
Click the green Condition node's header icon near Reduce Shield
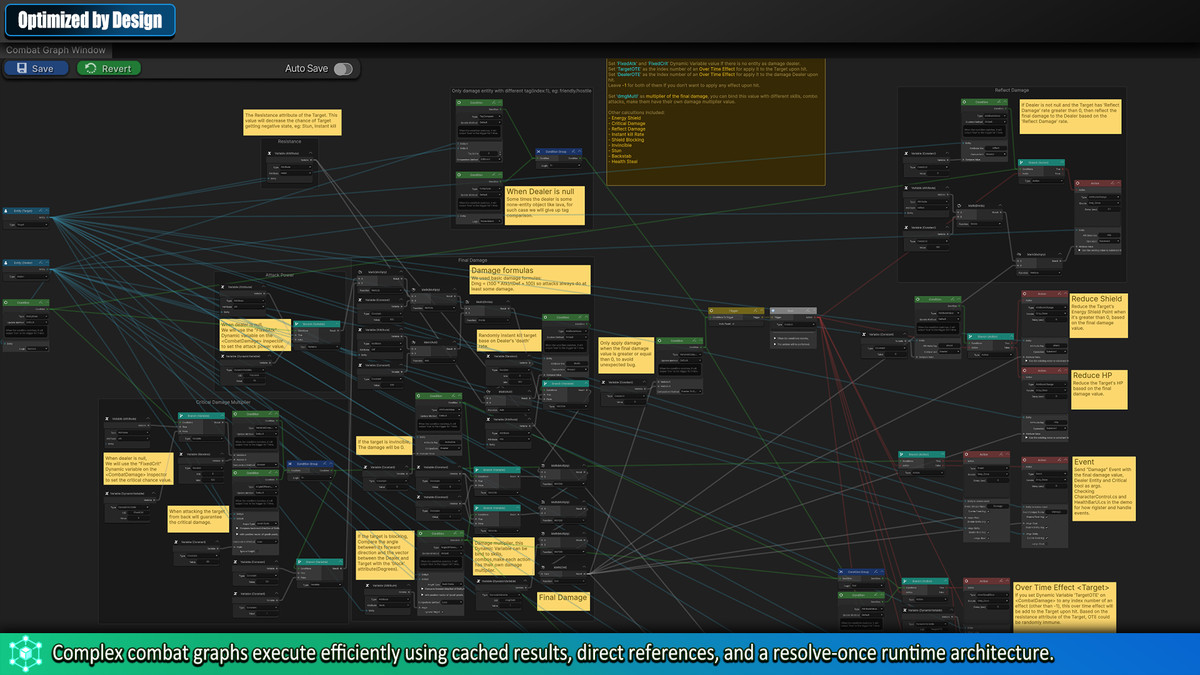(x=918, y=299)
